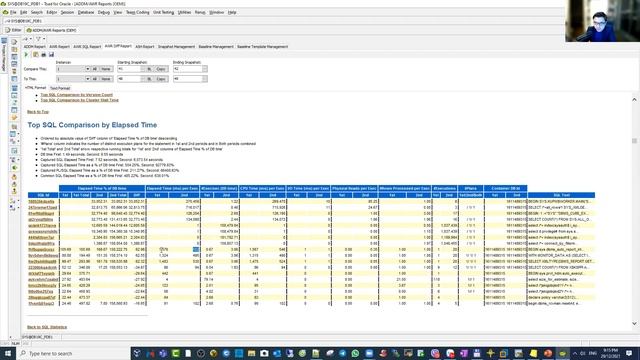Adjust Compare This ending snapshot spinner
The height and width of the screenshot is (360, 640).
click(204, 69)
